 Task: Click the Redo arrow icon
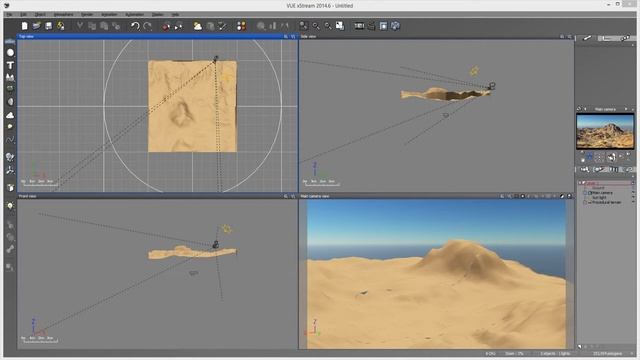tap(147, 26)
